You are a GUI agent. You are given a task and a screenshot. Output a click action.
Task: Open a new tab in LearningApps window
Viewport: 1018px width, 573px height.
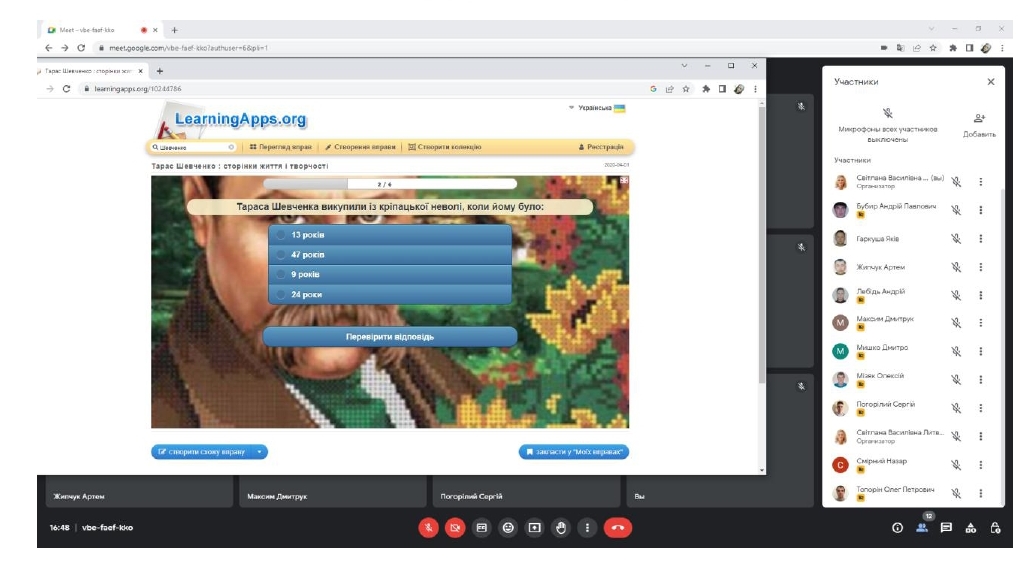coord(160,71)
